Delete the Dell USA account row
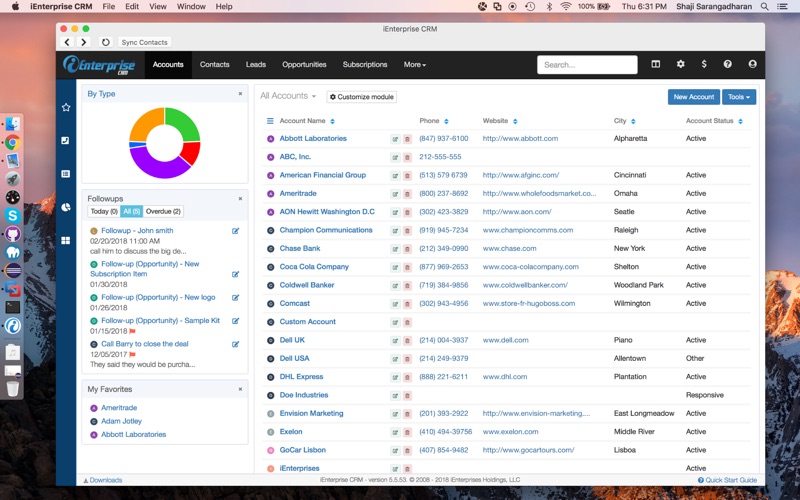Image resolution: width=800 pixels, height=500 pixels. tap(407, 359)
